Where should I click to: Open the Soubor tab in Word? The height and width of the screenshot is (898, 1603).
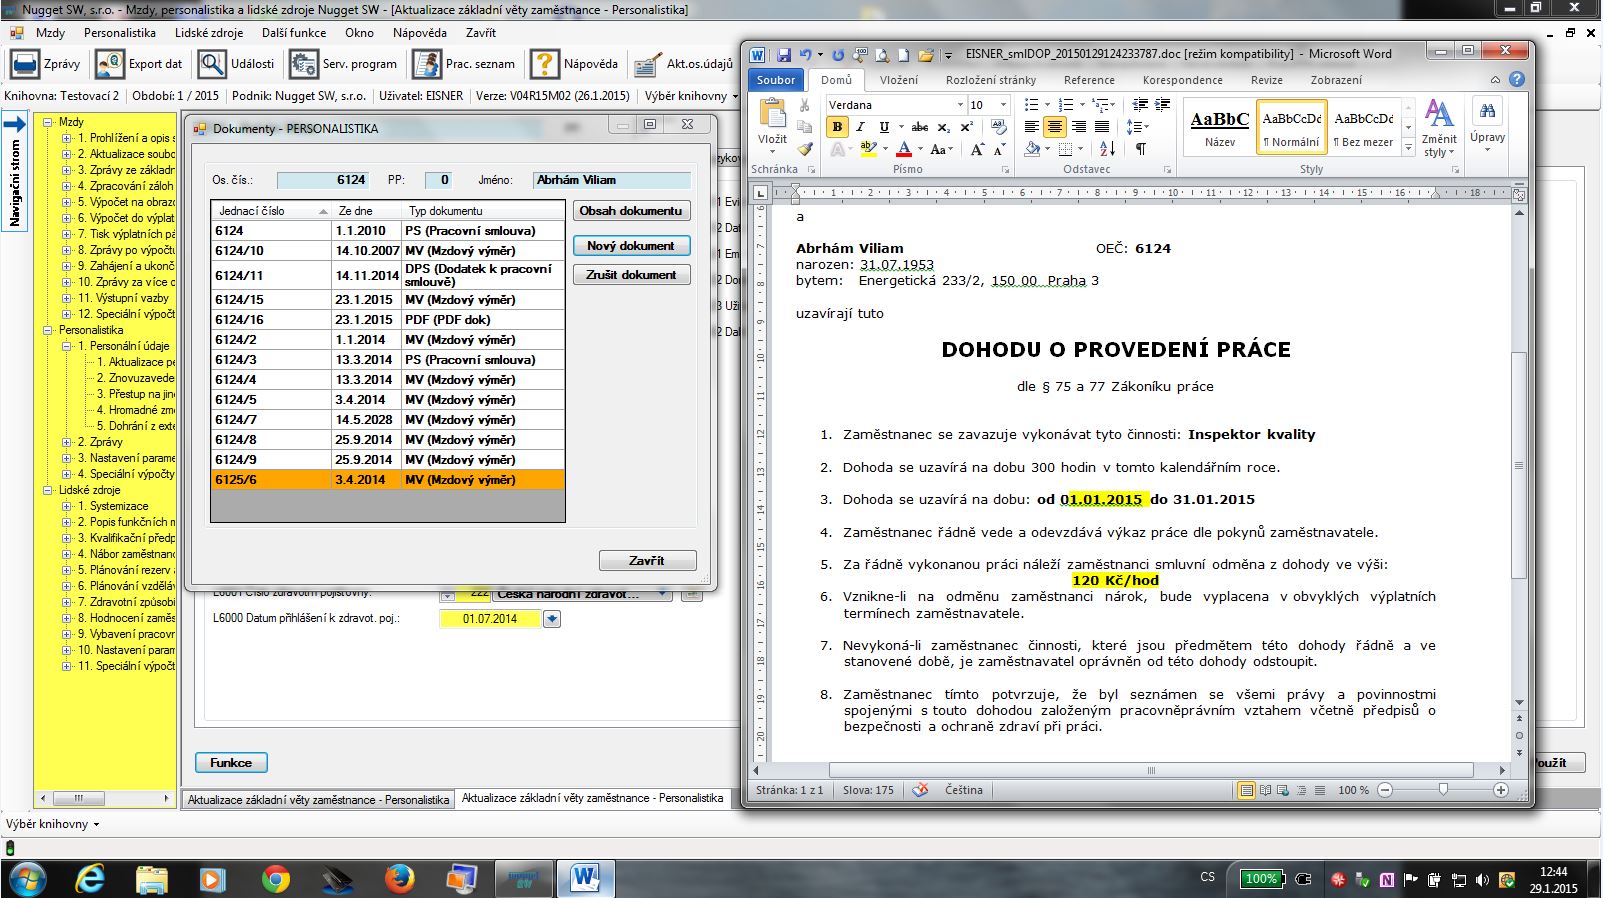776,80
